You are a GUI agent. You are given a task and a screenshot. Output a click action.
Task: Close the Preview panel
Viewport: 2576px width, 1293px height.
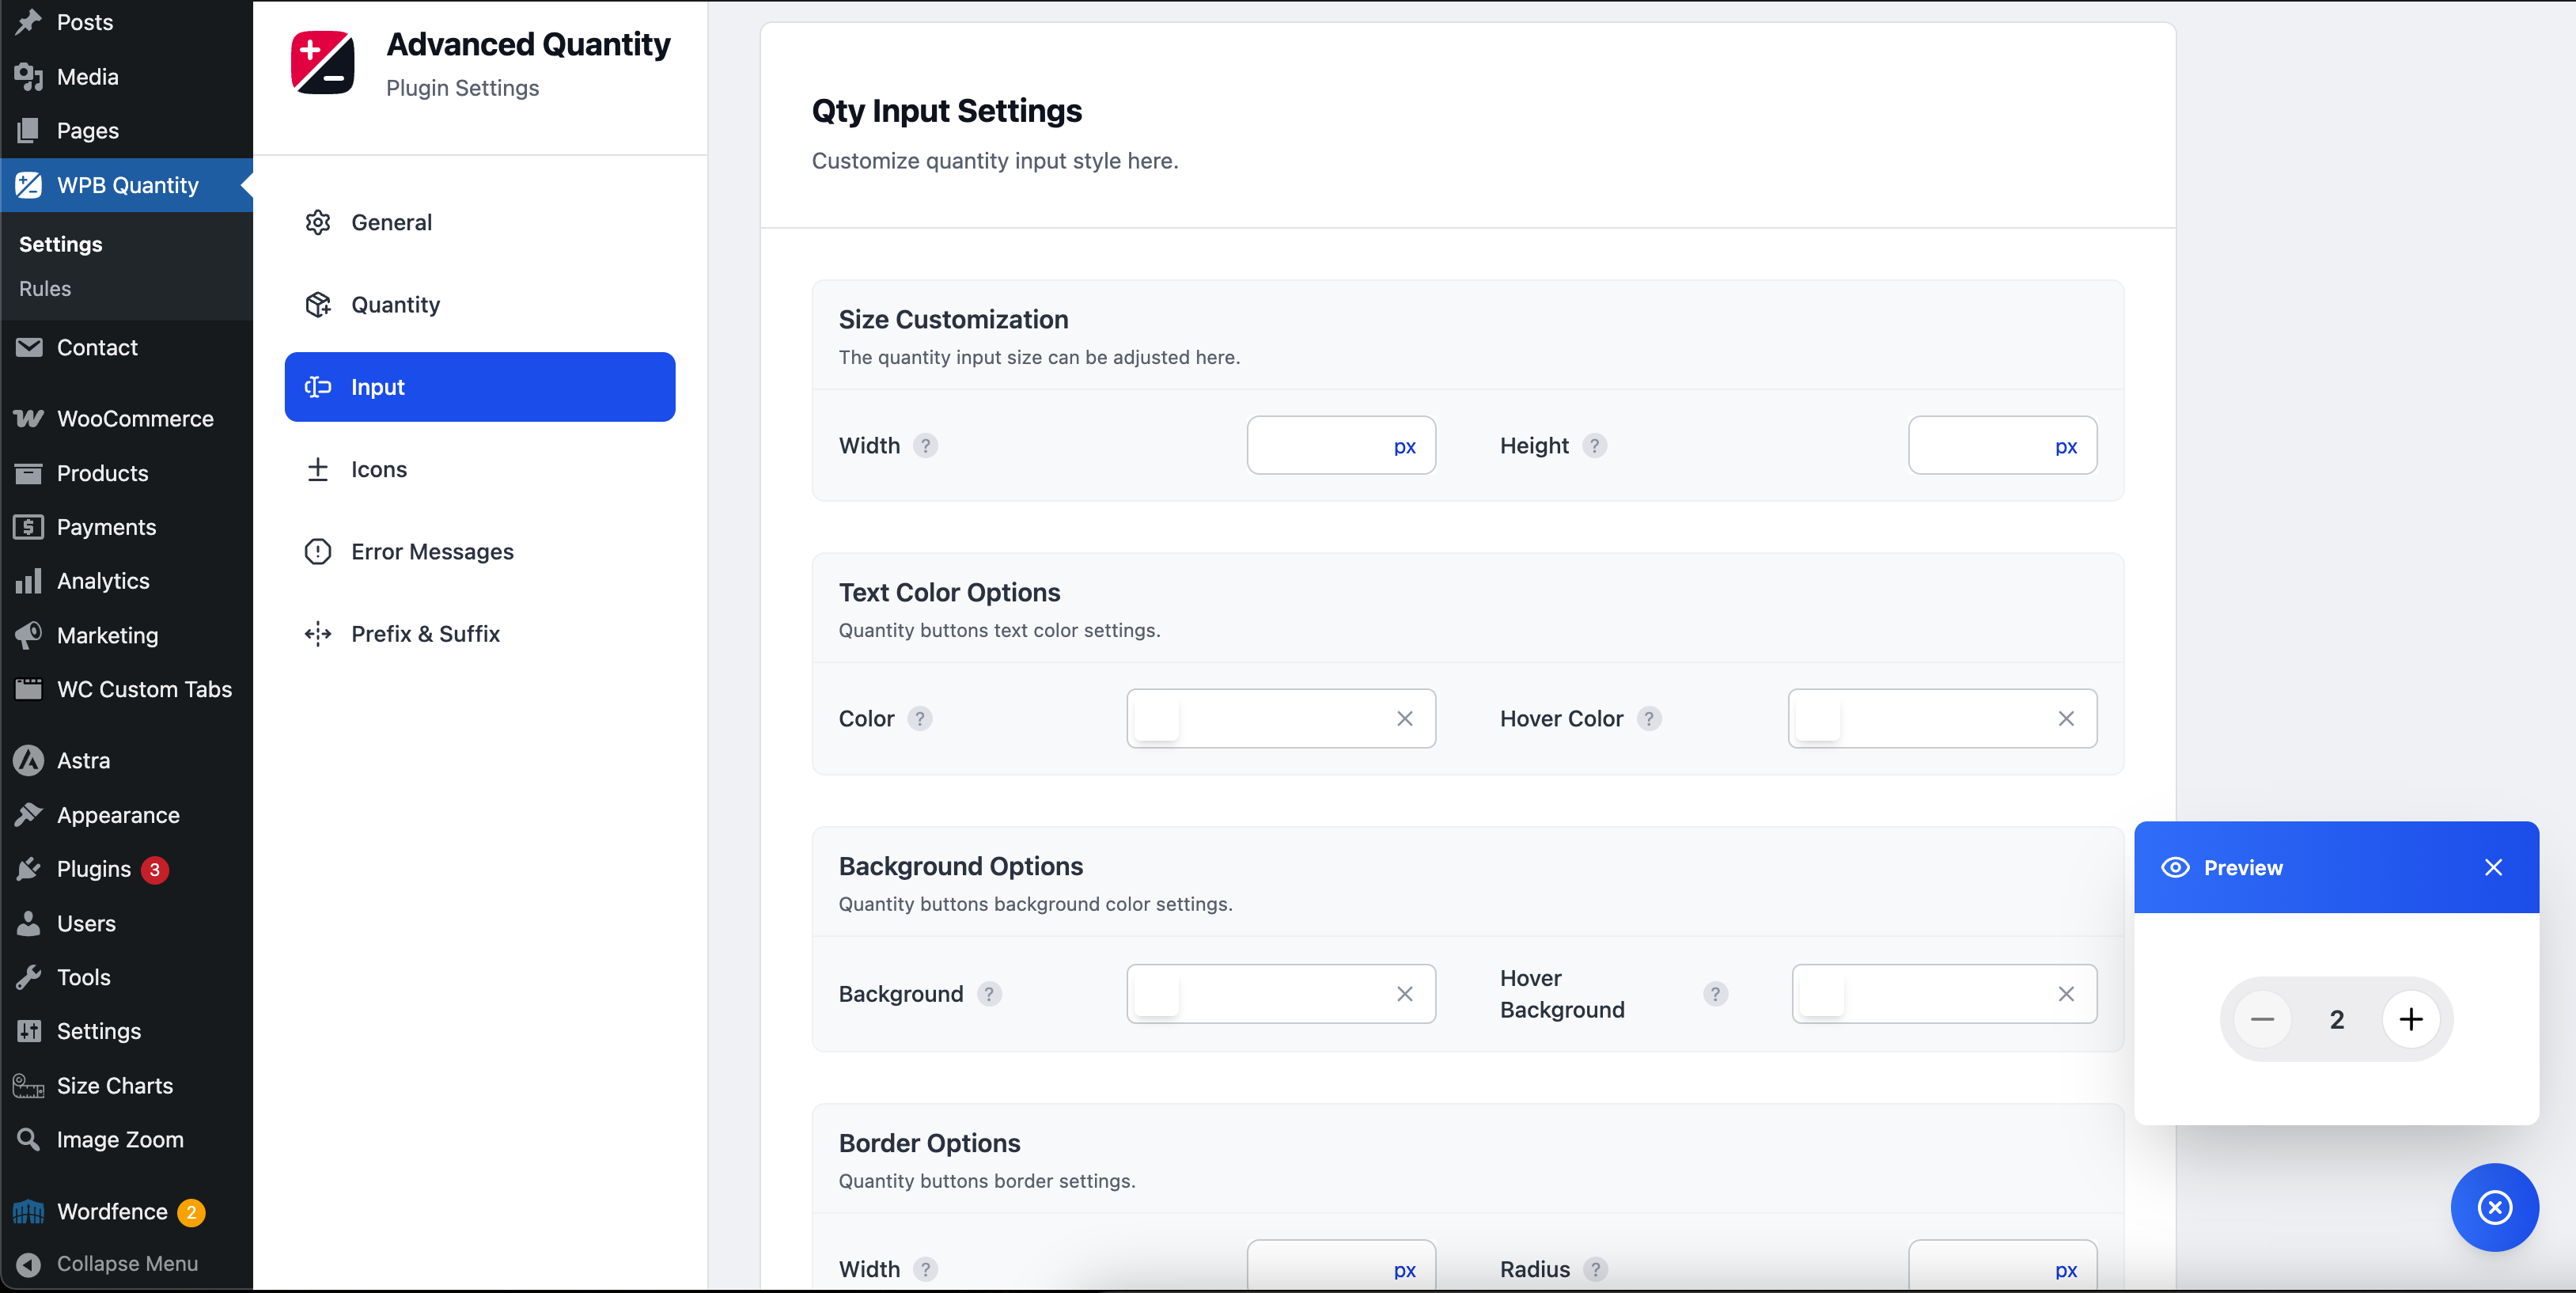[2493, 867]
